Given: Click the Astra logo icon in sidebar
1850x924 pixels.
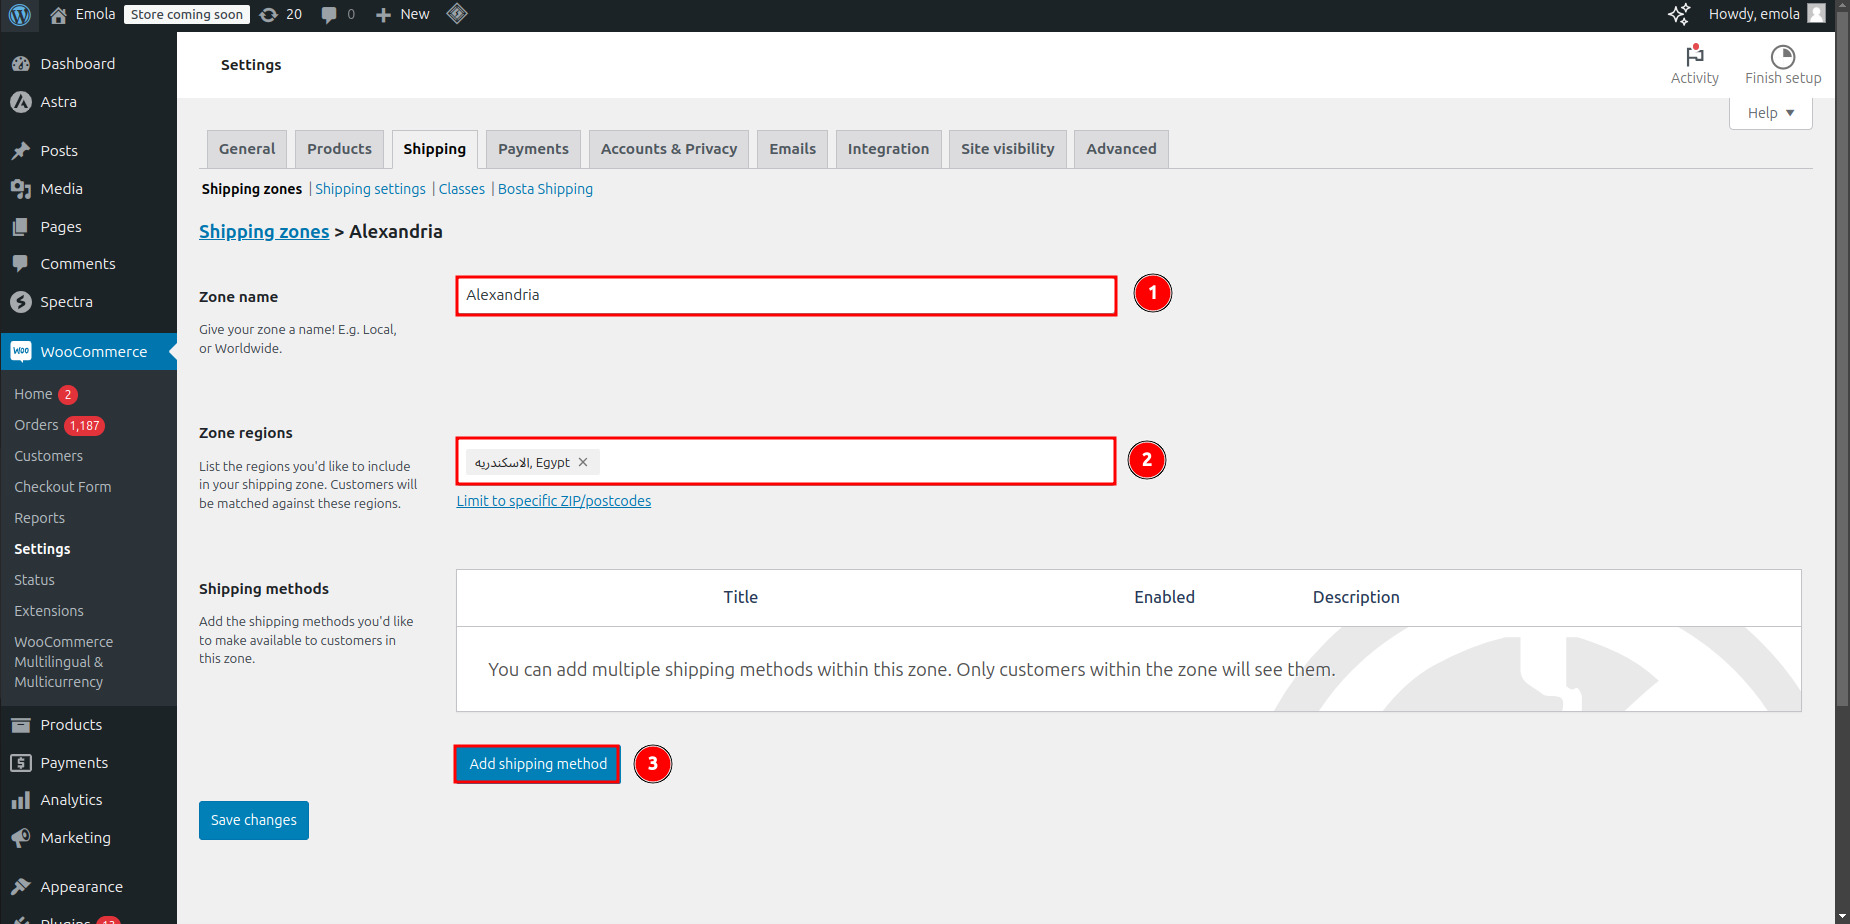Looking at the screenshot, I should (x=21, y=102).
